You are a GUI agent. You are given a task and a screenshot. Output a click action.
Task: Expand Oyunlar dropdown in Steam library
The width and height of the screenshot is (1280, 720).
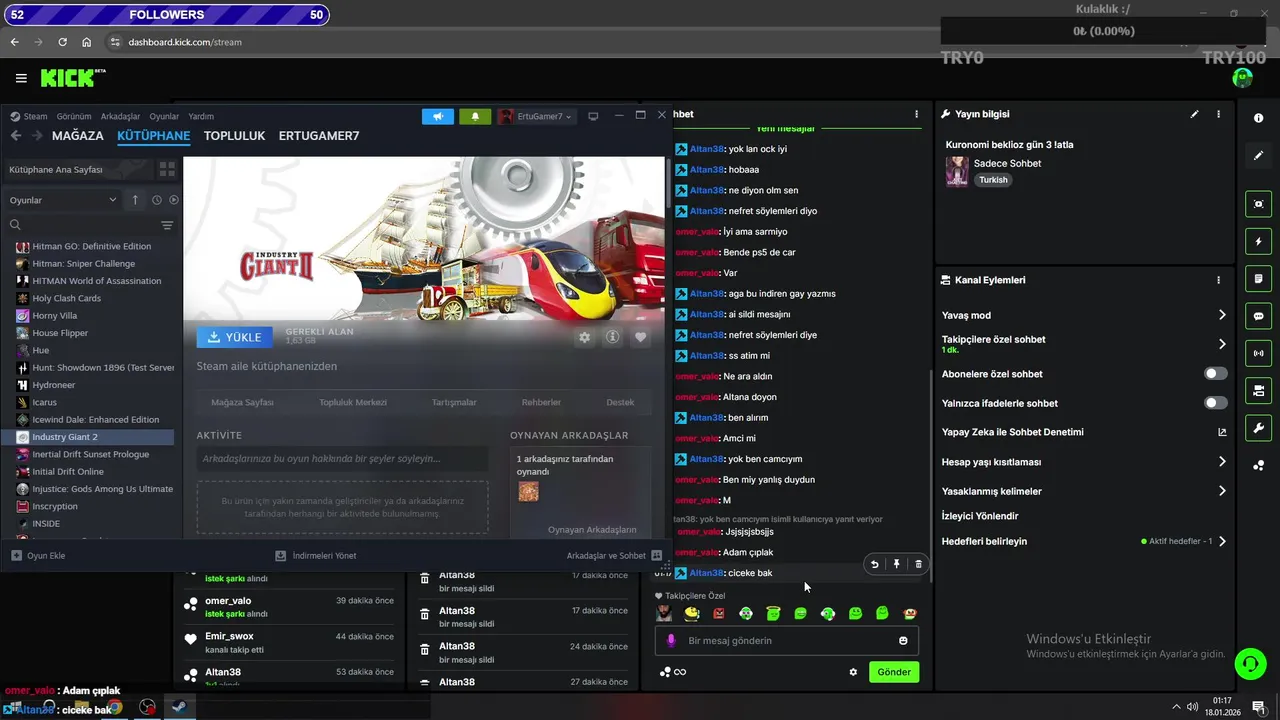pos(63,200)
